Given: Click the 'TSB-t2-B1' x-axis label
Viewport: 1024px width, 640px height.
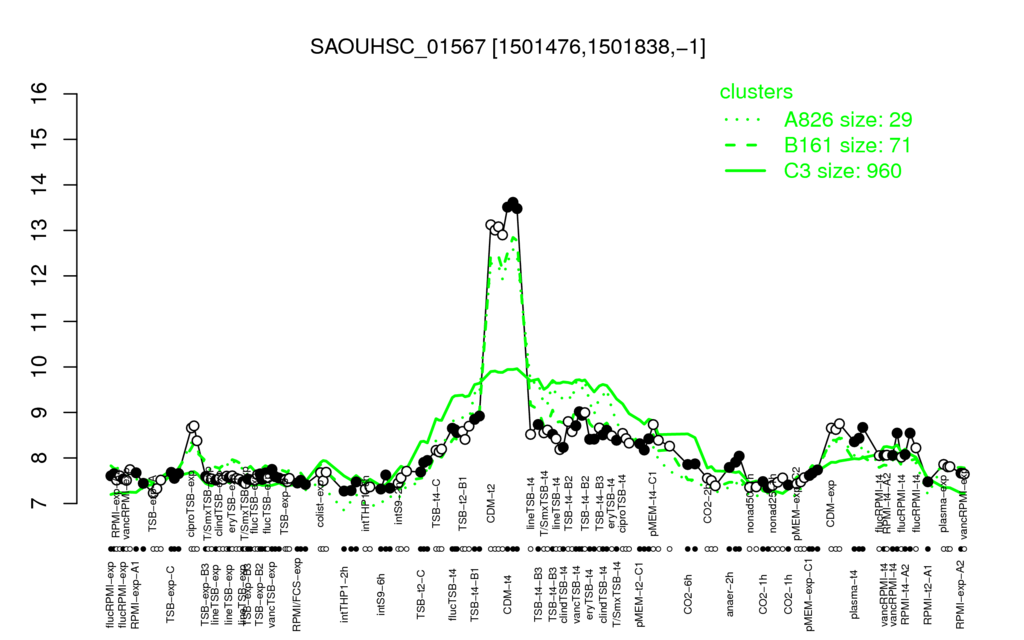Looking at the screenshot, I should coord(463,502).
